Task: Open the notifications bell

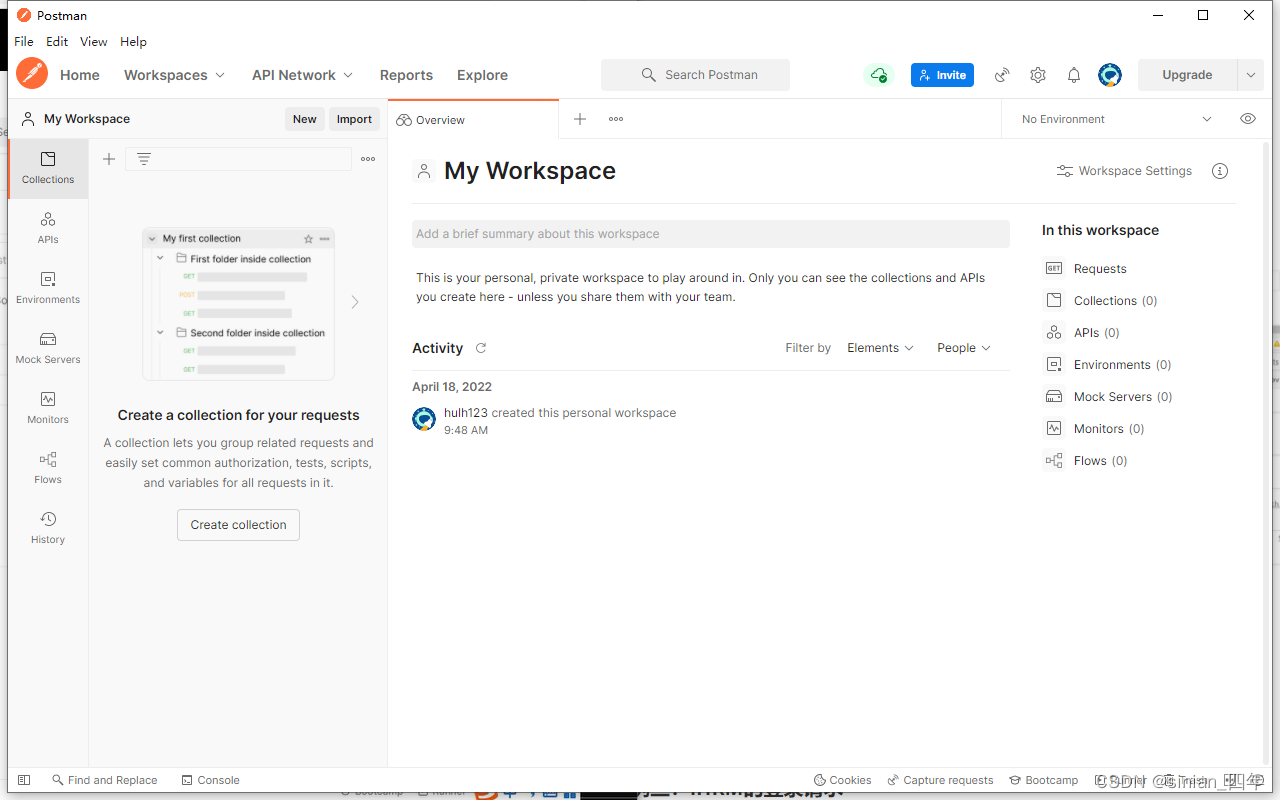Action: 1074,75
